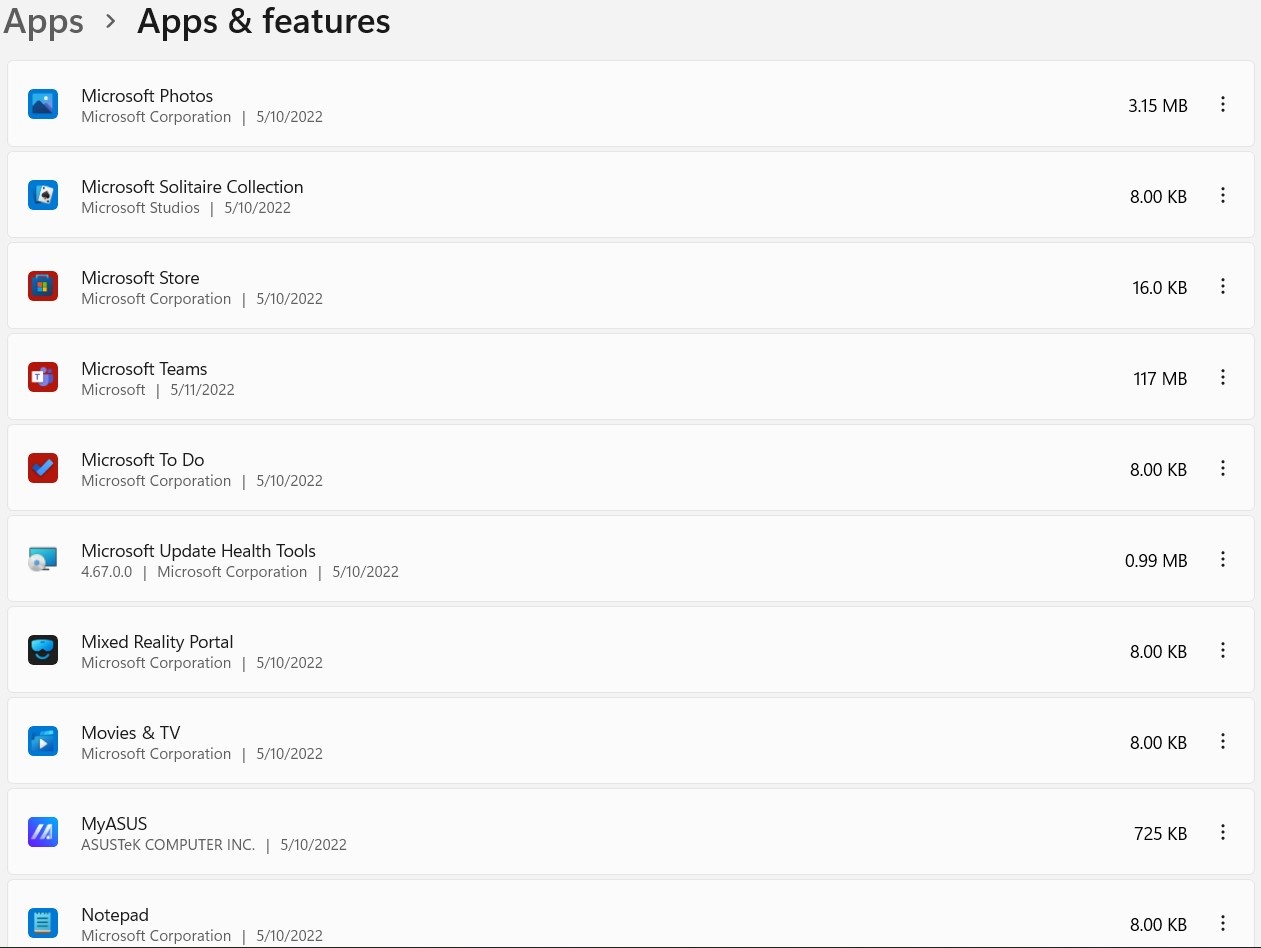Click the Microsoft To Do icon
Image resolution: width=1261 pixels, height=948 pixels.
[43, 468]
